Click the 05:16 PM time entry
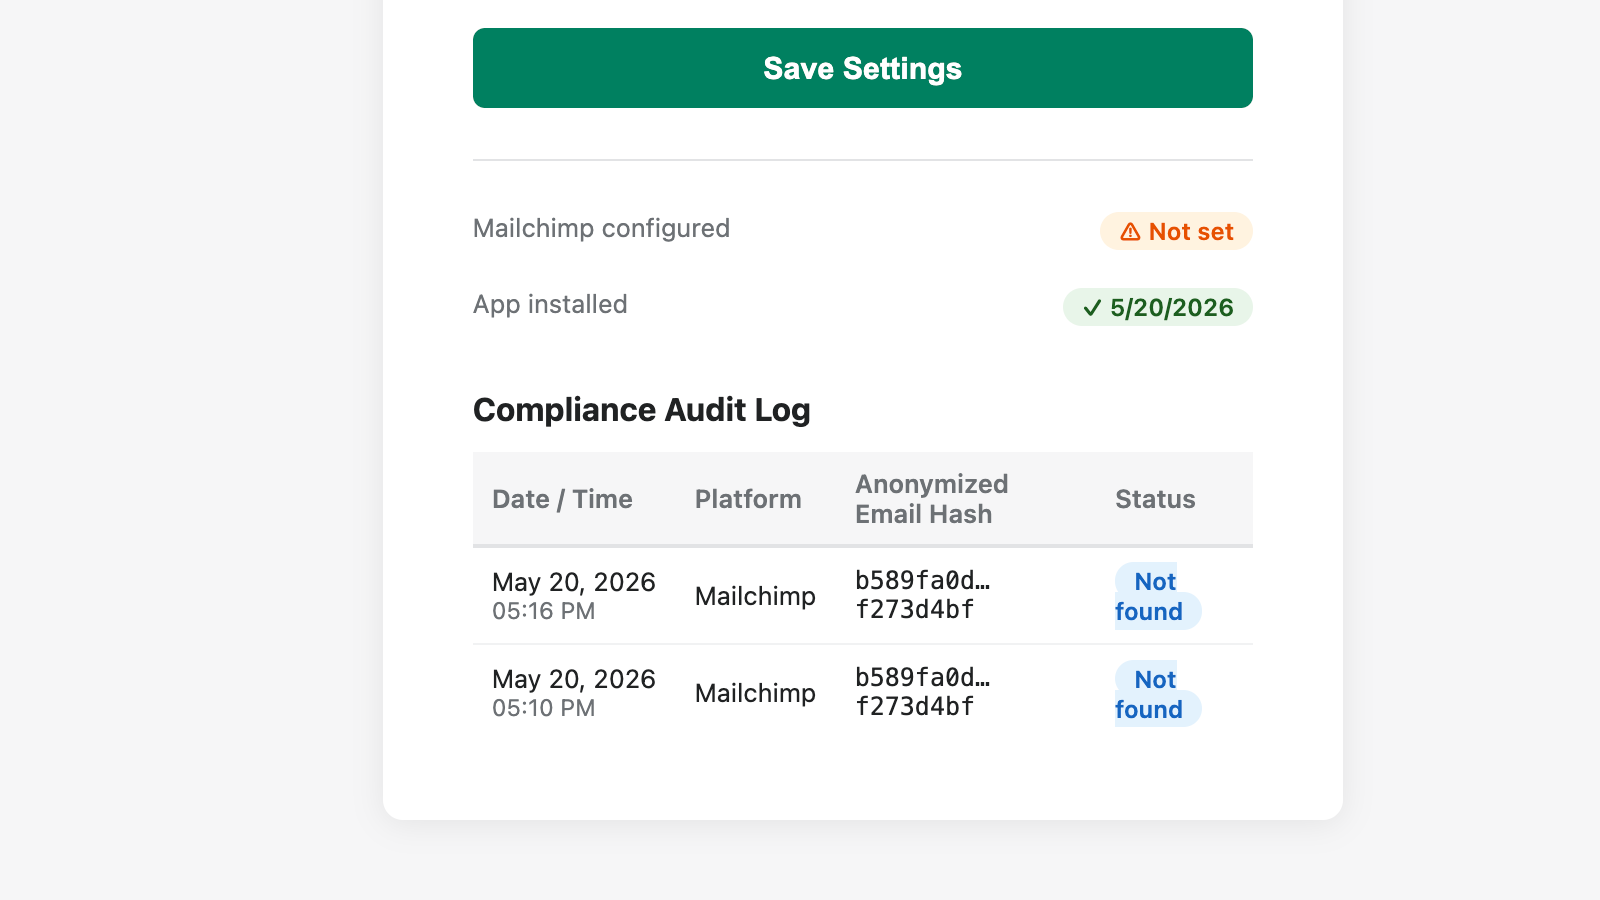The image size is (1600, 900). coord(543,611)
